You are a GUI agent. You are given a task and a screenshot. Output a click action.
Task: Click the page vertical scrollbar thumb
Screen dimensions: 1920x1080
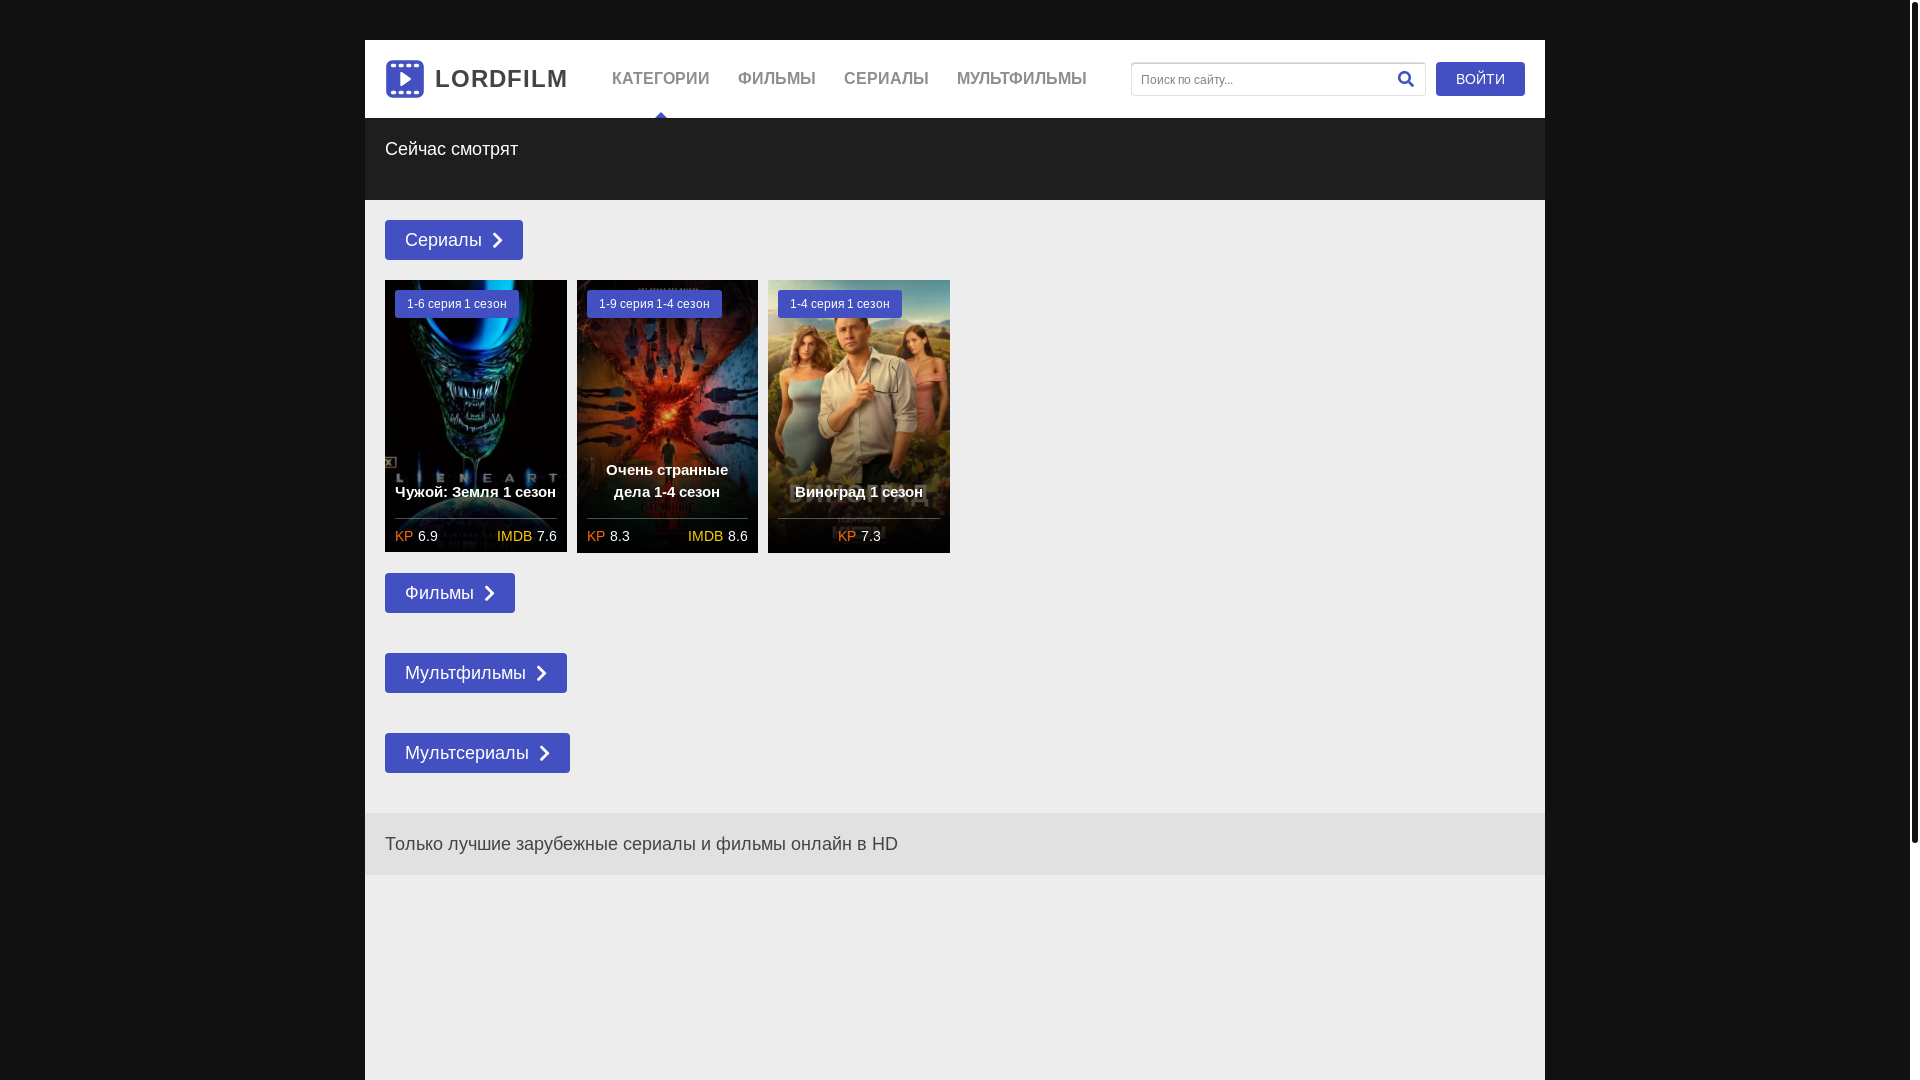1914,420
